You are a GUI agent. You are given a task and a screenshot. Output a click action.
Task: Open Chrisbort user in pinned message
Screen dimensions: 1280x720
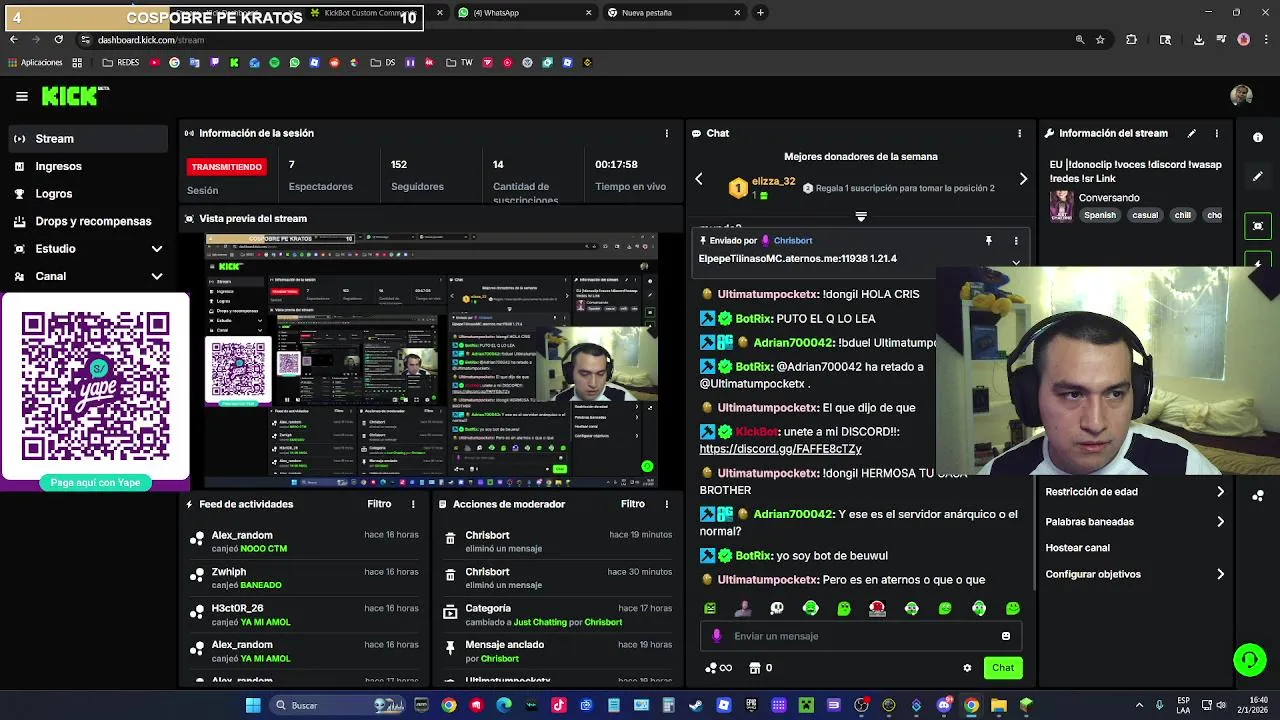coord(792,241)
